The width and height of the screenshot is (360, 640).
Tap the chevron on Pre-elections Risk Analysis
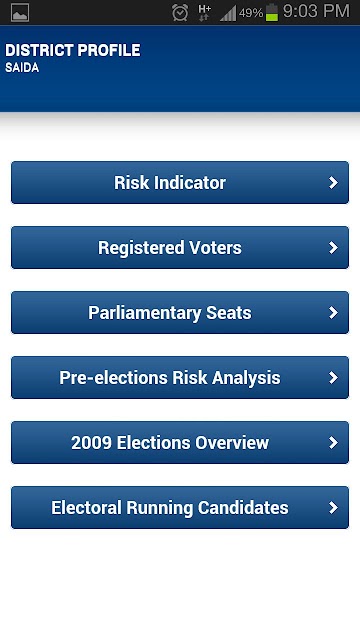click(x=333, y=378)
